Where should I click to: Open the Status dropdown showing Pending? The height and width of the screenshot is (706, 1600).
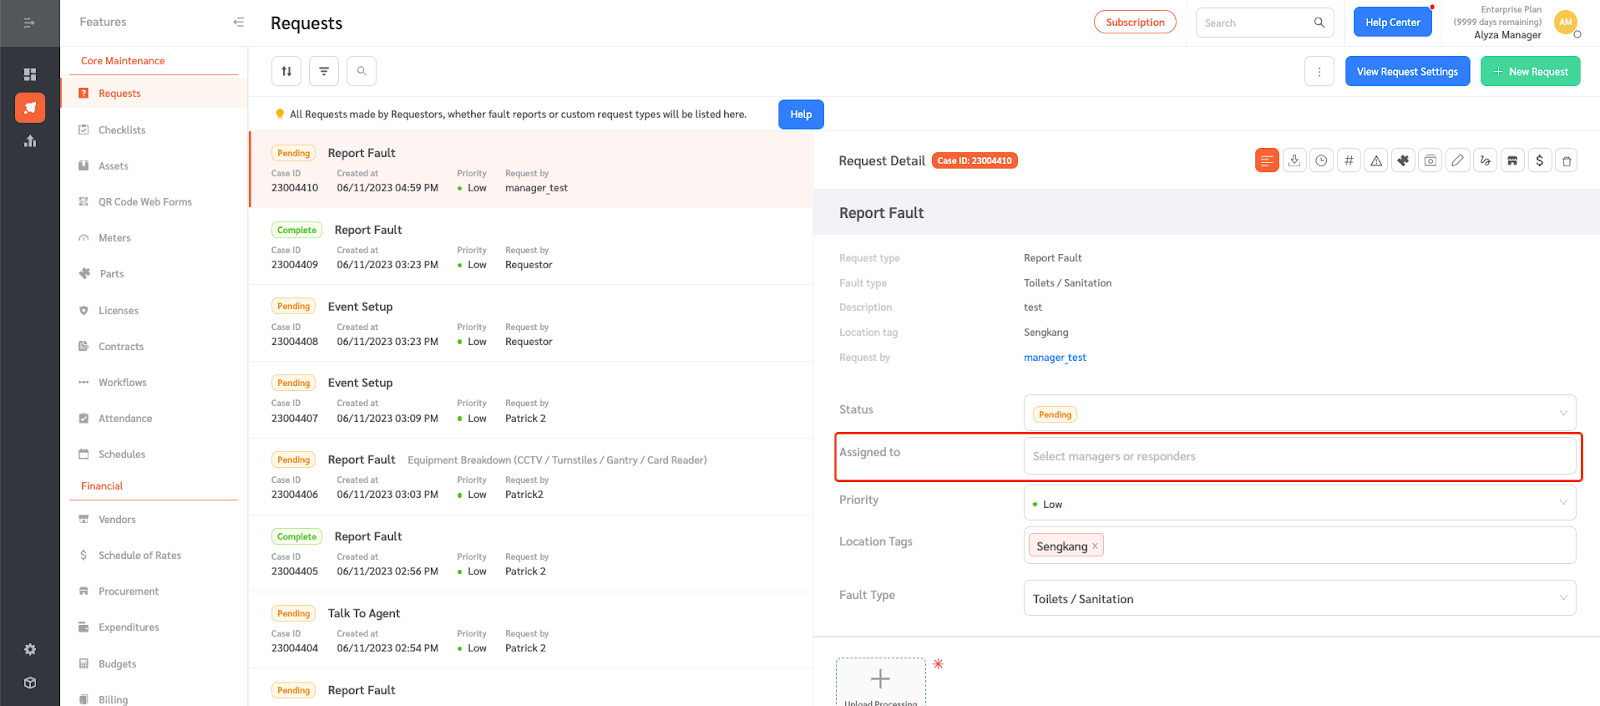point(1300,413)
